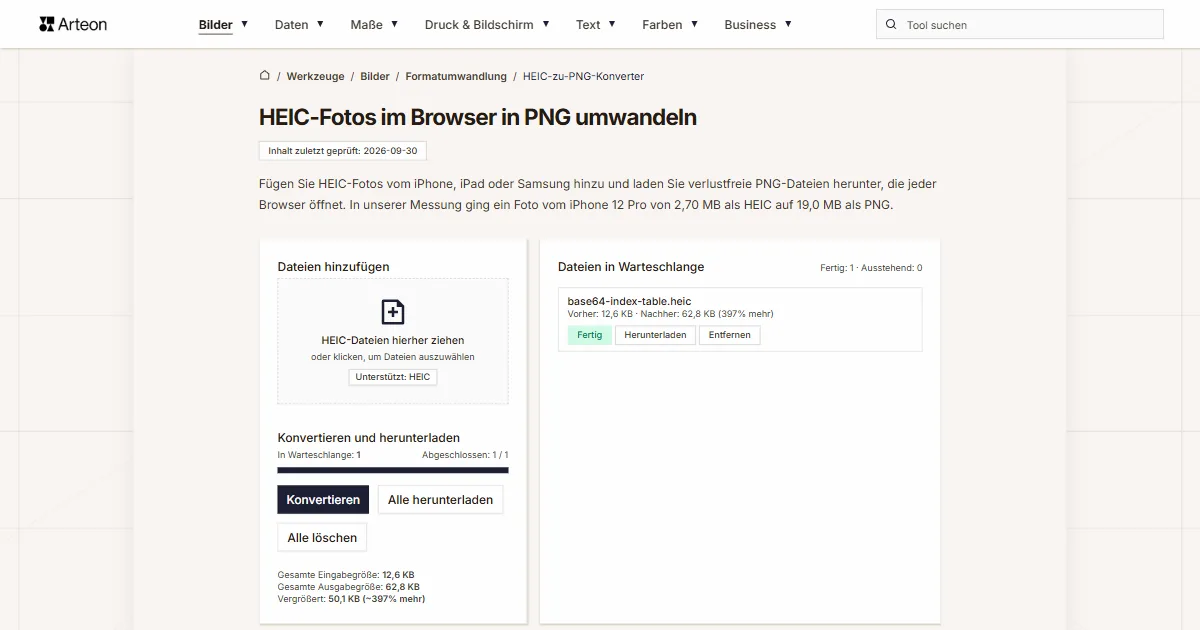Focus the Tool suchen search field
The width and height of the screenshot is (1200, 630).
coord(1020,25)
